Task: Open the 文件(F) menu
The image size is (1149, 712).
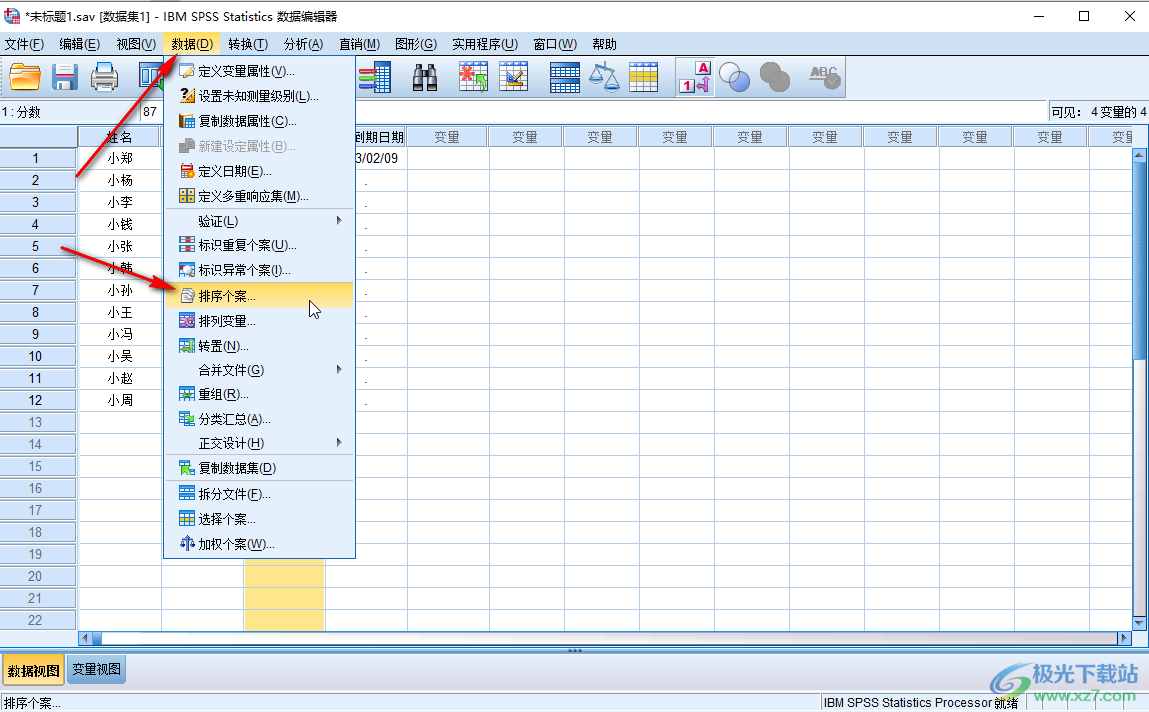Action: click(x=24, y=44)
